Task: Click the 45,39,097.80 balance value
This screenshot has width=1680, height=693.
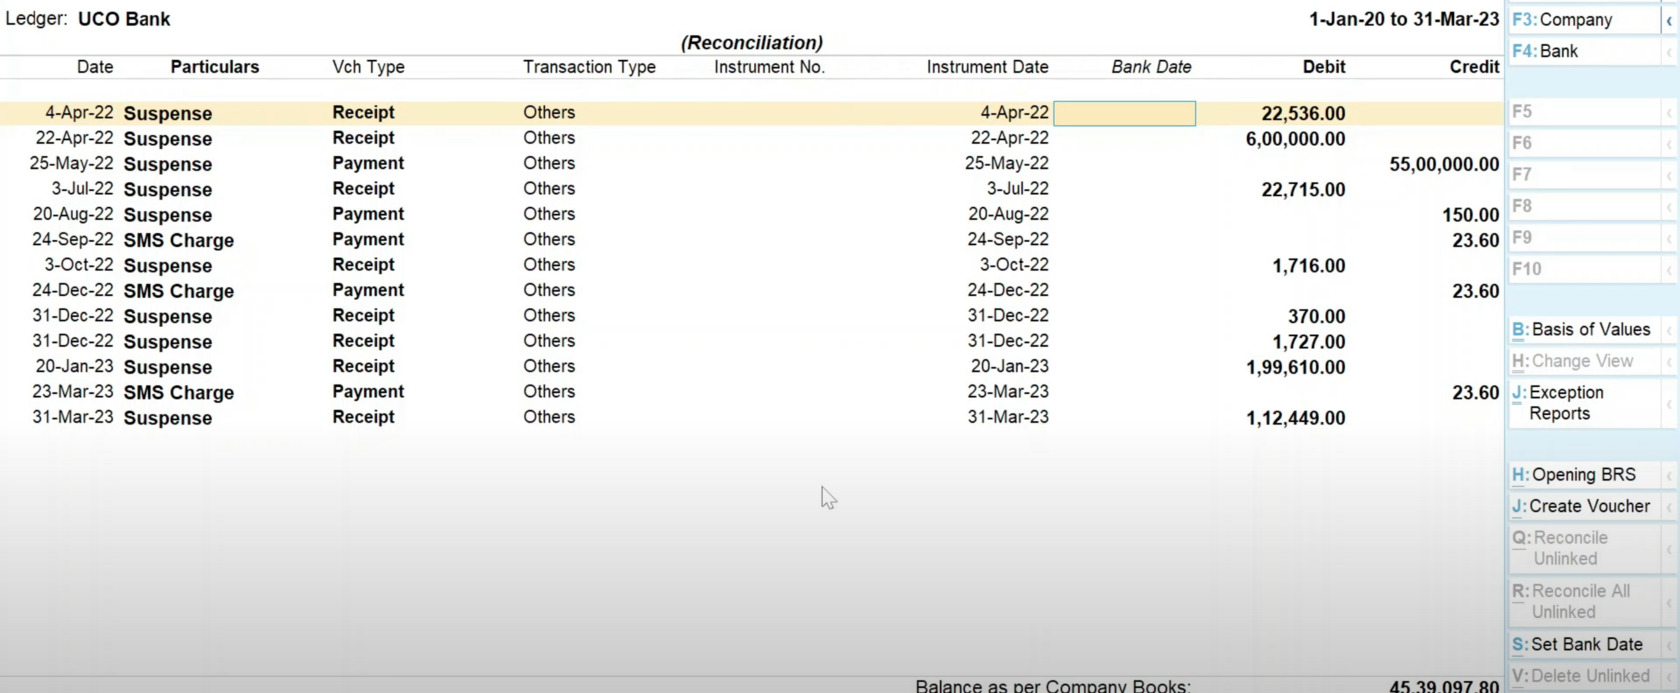Action: point(1444,686)
